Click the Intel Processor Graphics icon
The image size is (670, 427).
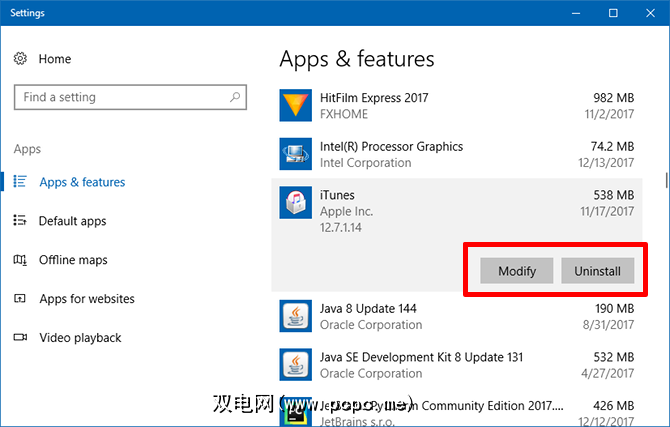pos(296,154)
